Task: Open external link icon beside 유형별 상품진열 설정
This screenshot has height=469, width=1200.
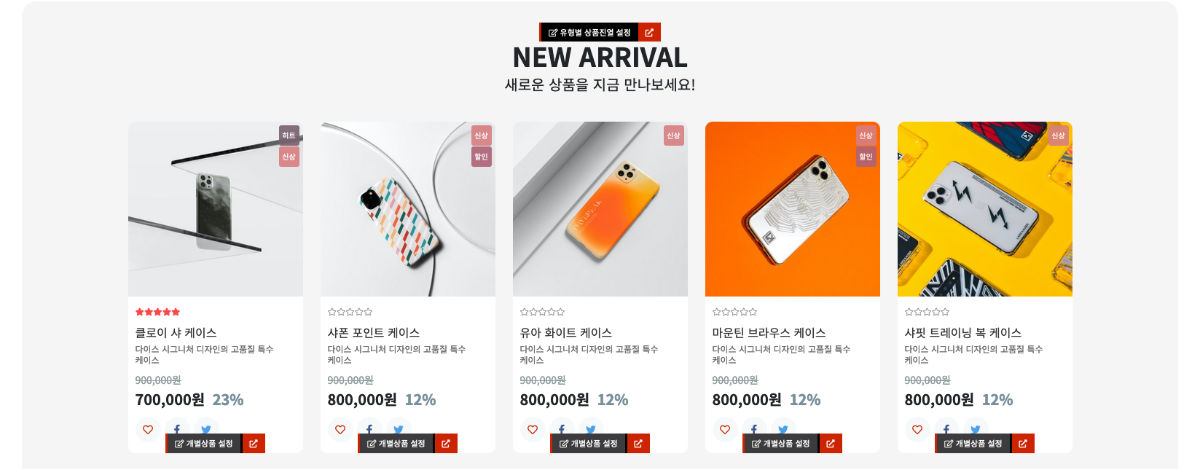Action: point(649,32)
